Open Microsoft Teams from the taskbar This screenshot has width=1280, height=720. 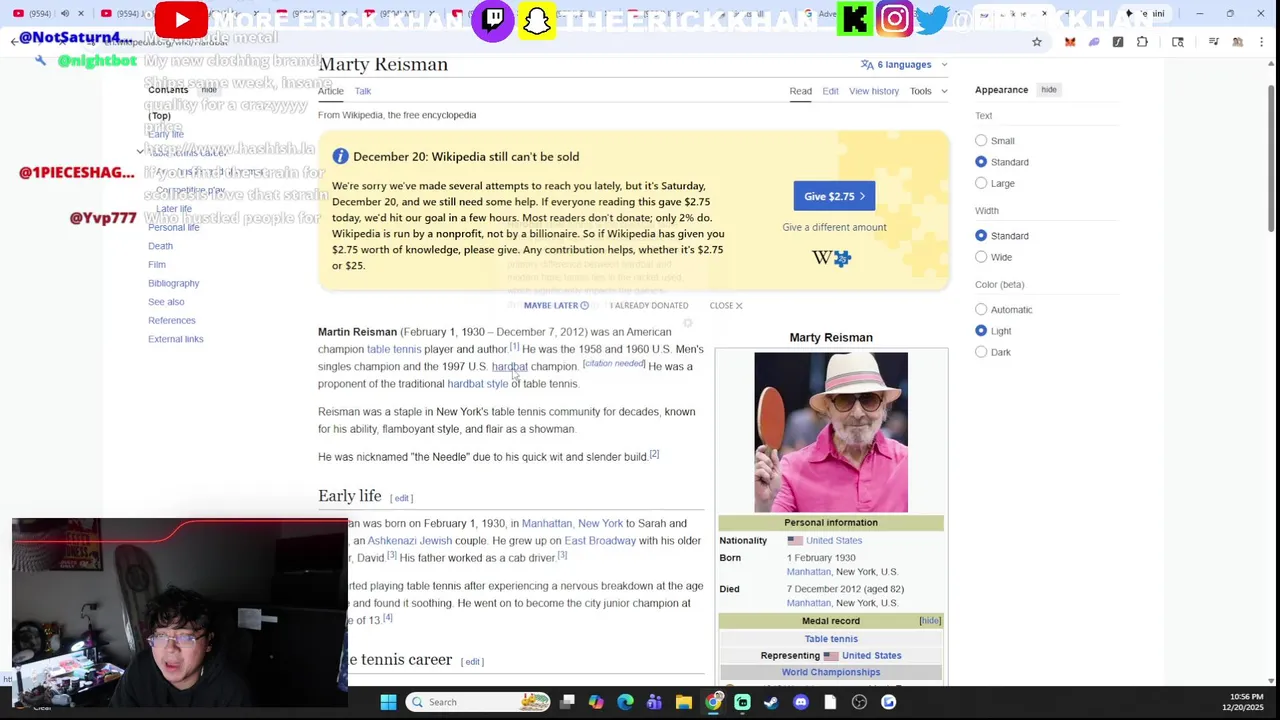pos(654,702)
